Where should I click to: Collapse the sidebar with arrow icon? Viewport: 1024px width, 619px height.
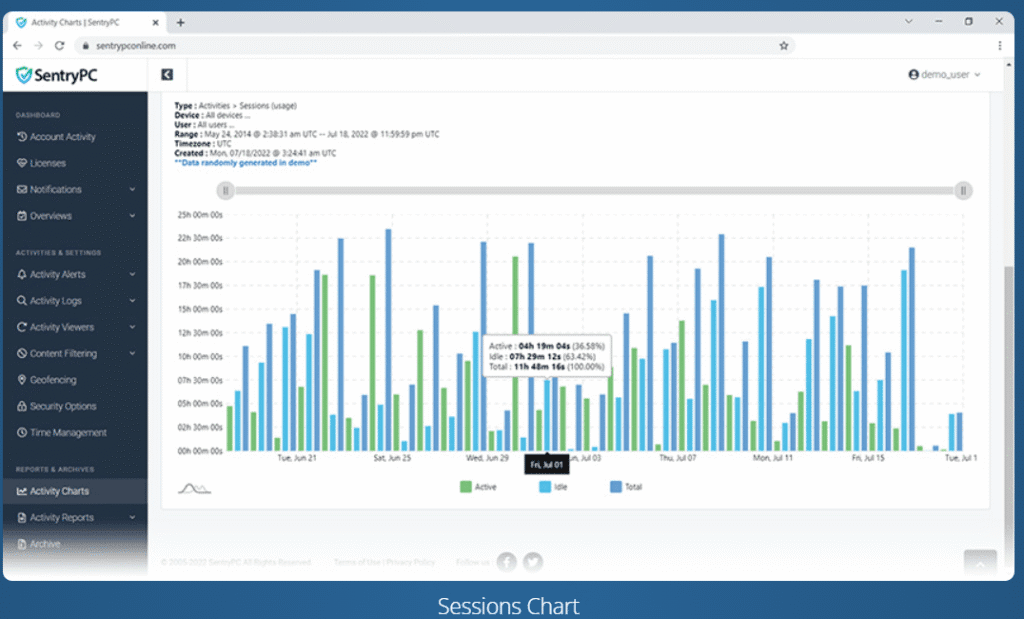167,74
